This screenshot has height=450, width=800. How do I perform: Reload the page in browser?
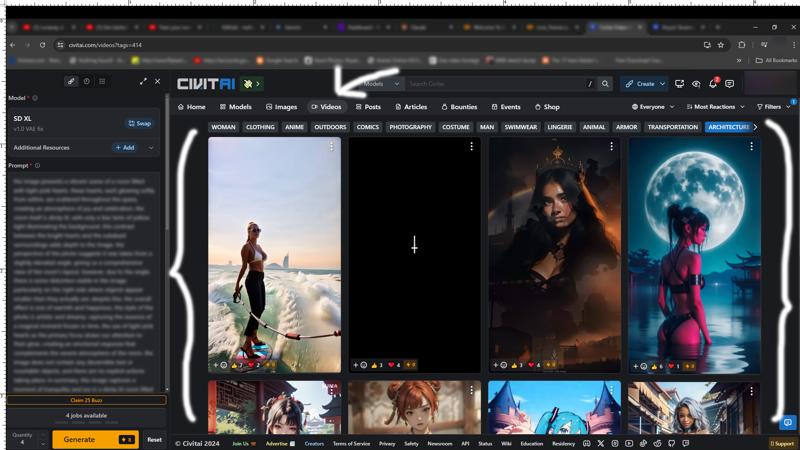[x=42, y=45]
